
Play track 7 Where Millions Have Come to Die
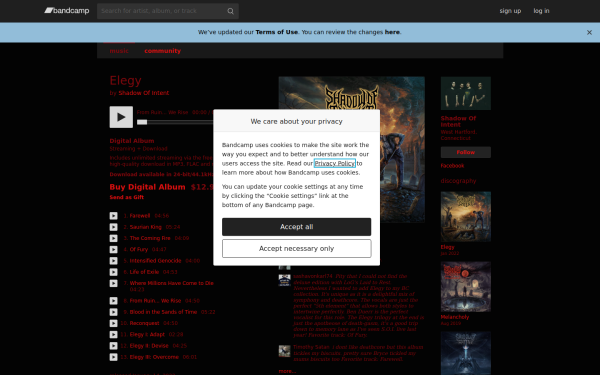pyautogui.click(x=114, y=283)
